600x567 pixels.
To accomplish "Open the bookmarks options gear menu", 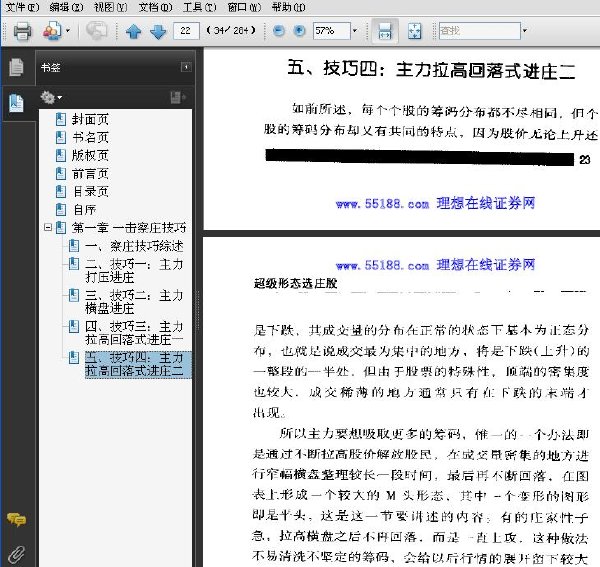I will coord(51,98).
